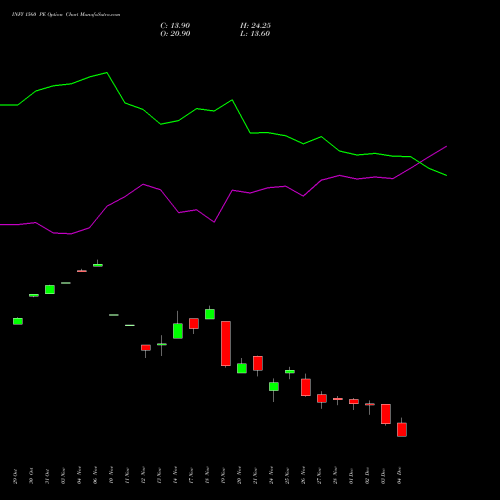
Task: Click the '17 Nov' date label
Action: pyautogui.click(x=191, y=476)
